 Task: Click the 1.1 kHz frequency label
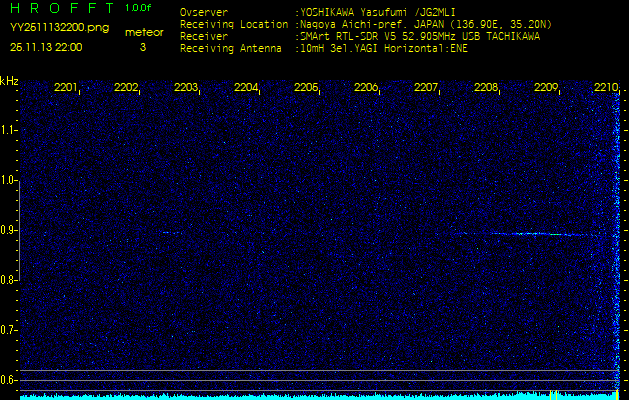9,130
